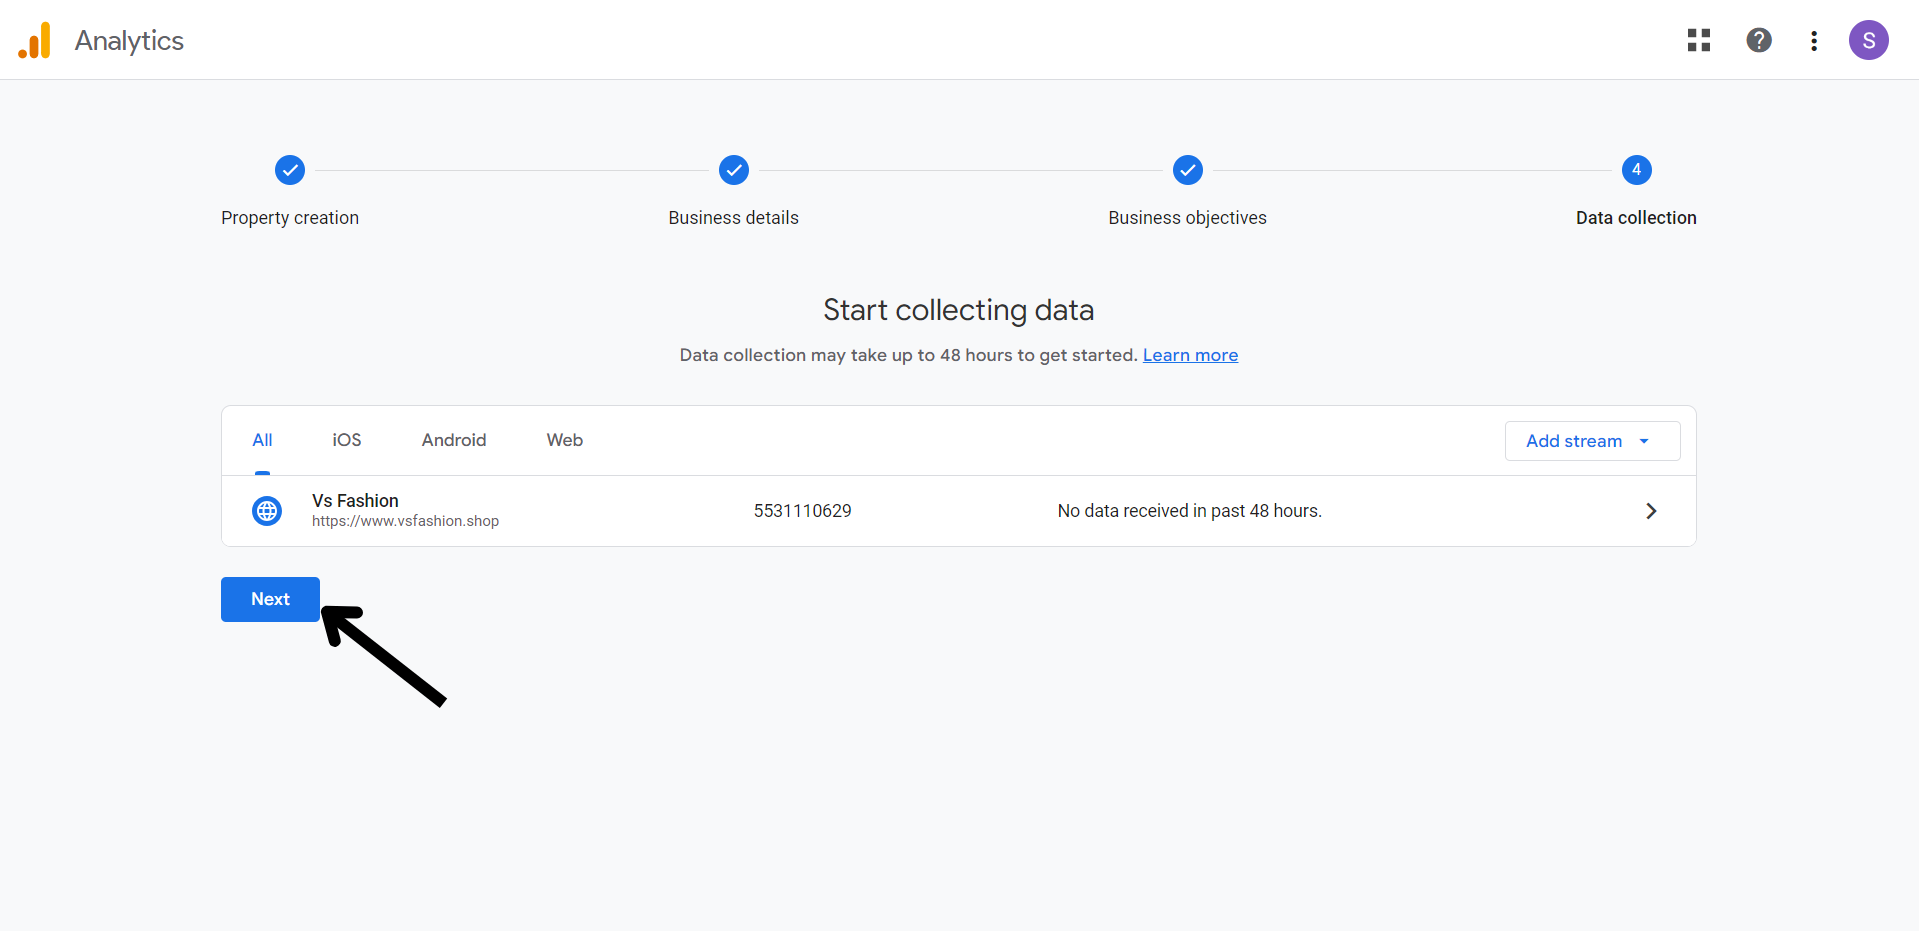Open the three-dot more options menu
The height and width of the screenshot is (931, 1919).
coord(1813,41)
